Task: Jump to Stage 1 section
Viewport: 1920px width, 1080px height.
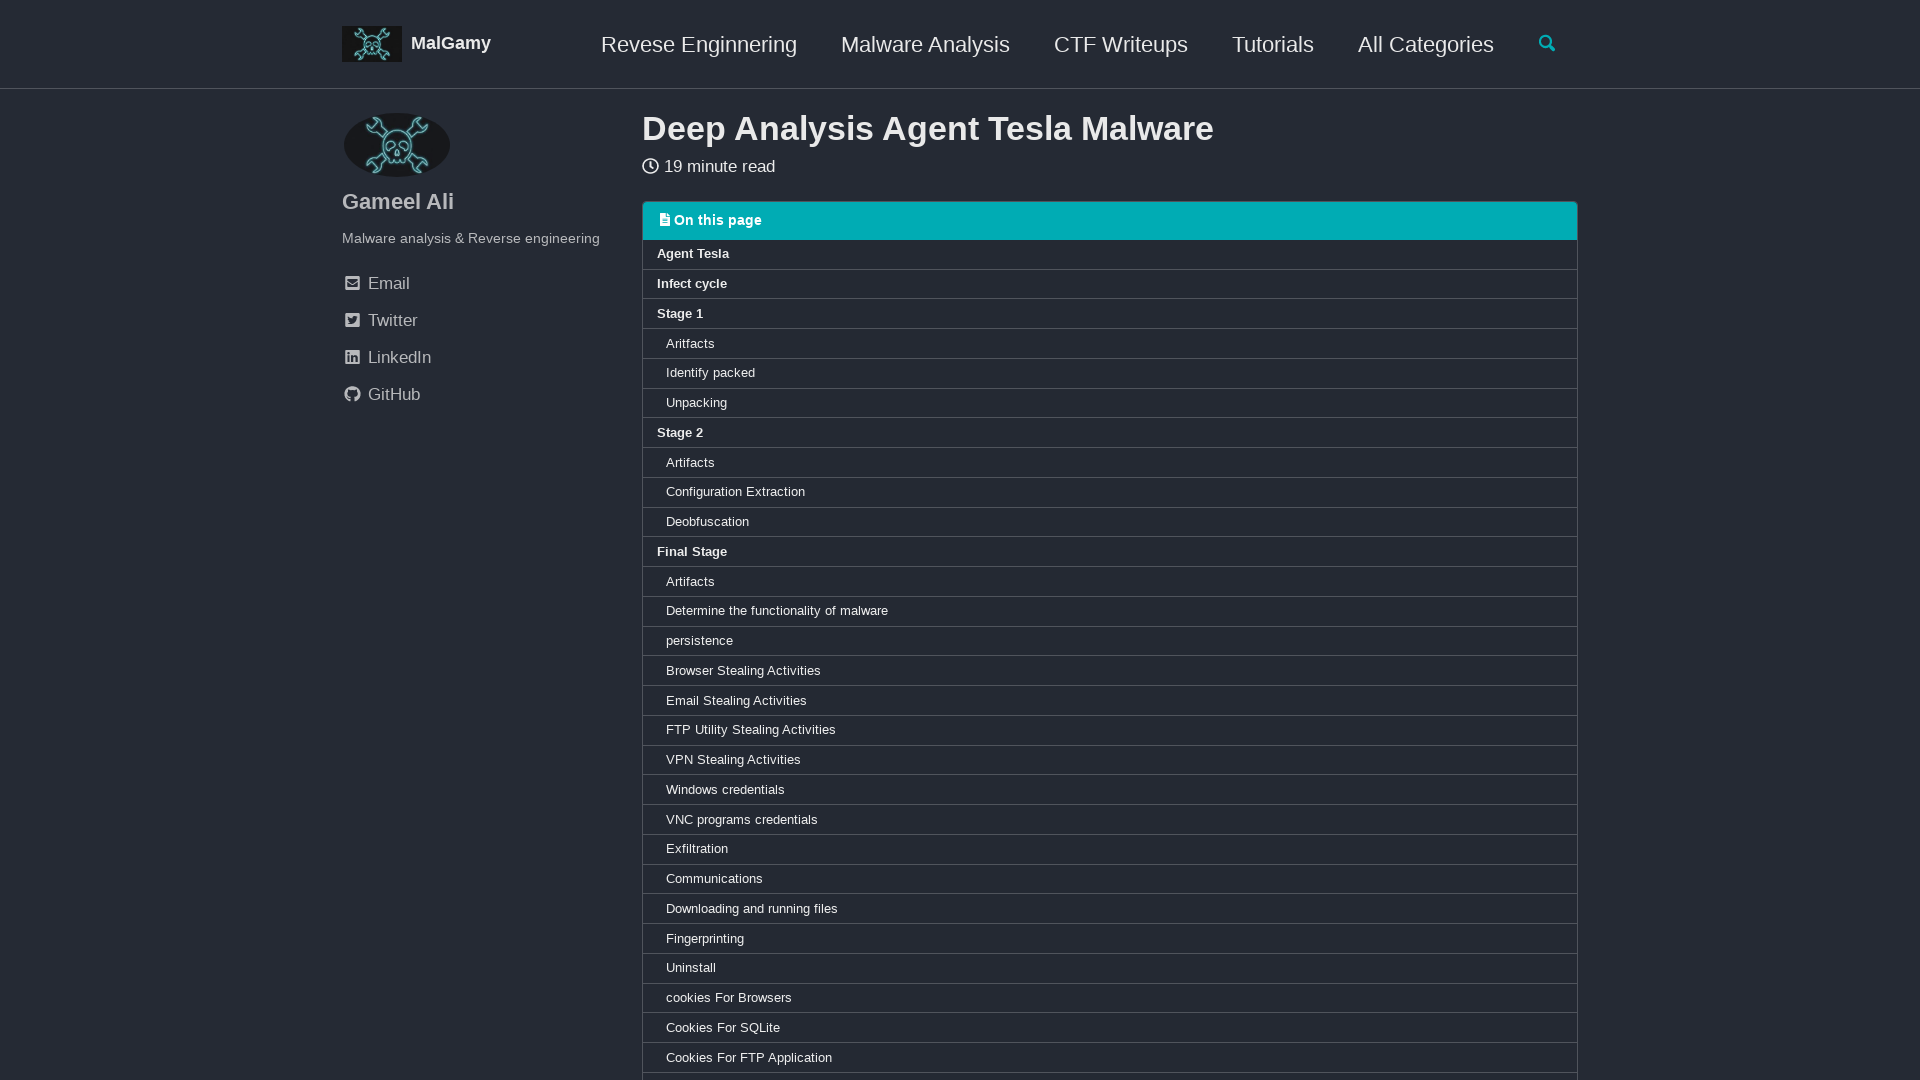Action: pyautogui.click(x=1110, y=314)
